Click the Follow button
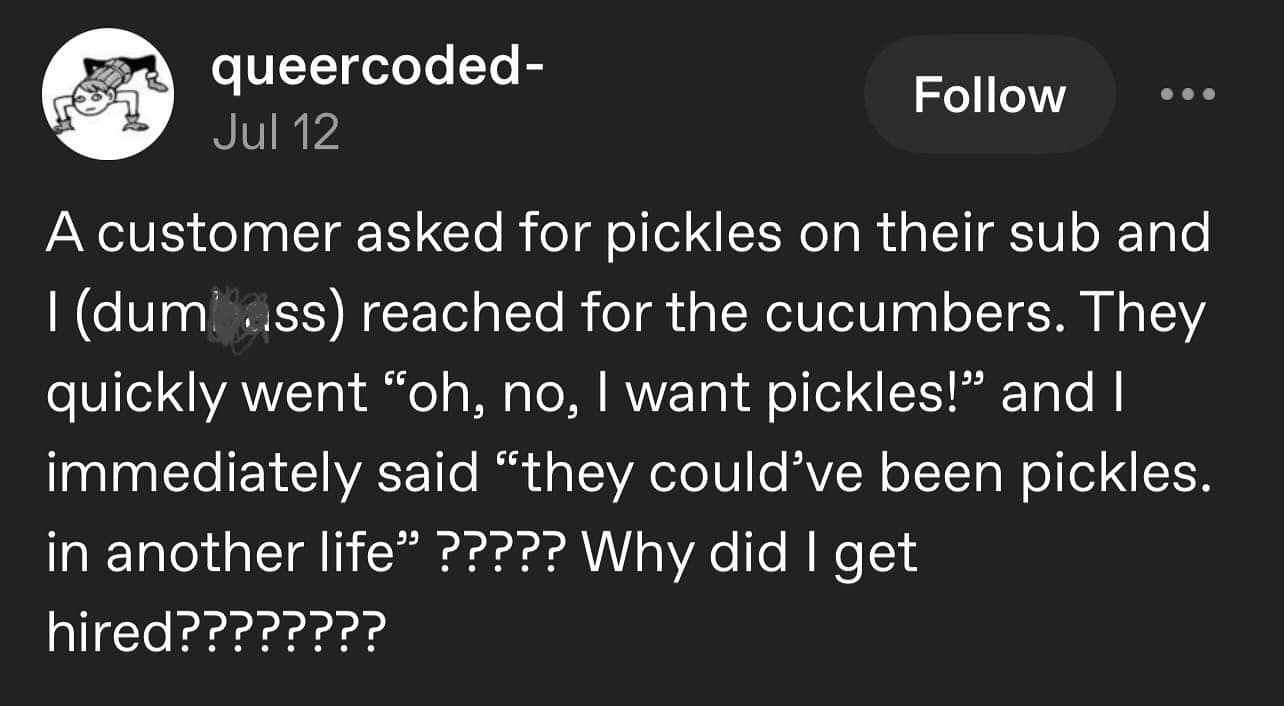1284x706 pixels. tap(989, 95)
